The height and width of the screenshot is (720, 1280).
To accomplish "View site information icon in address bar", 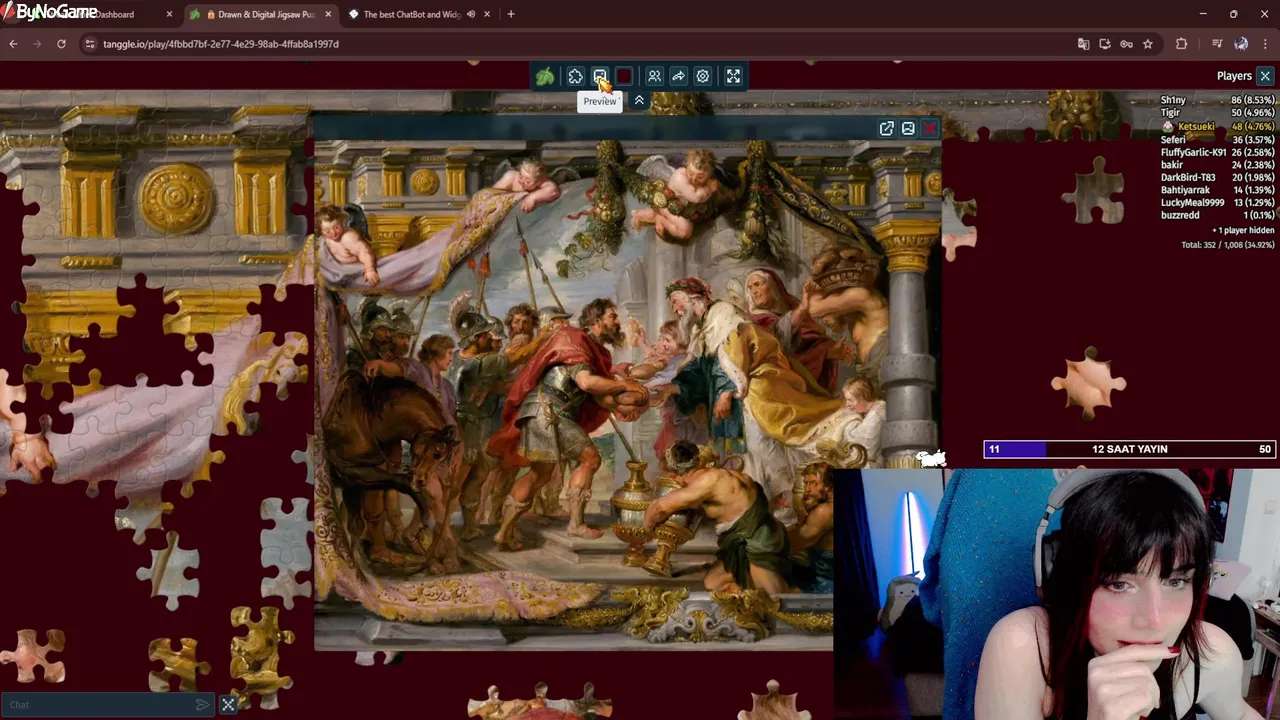I will tap(89, 44).
